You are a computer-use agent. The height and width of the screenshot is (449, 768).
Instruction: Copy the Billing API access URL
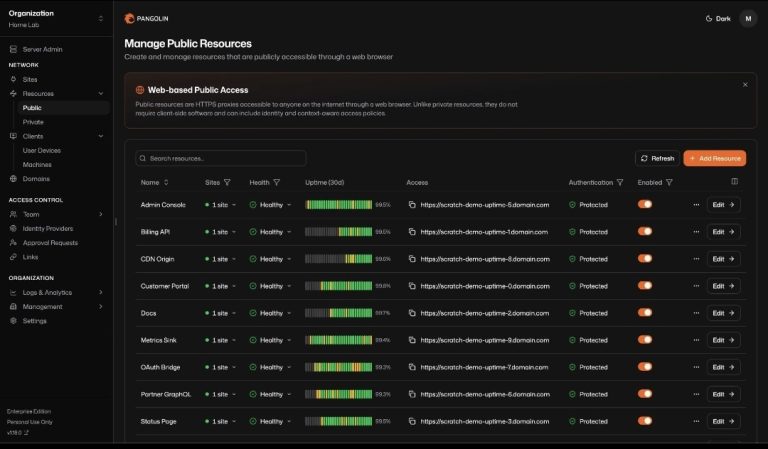tap(412, 232)
